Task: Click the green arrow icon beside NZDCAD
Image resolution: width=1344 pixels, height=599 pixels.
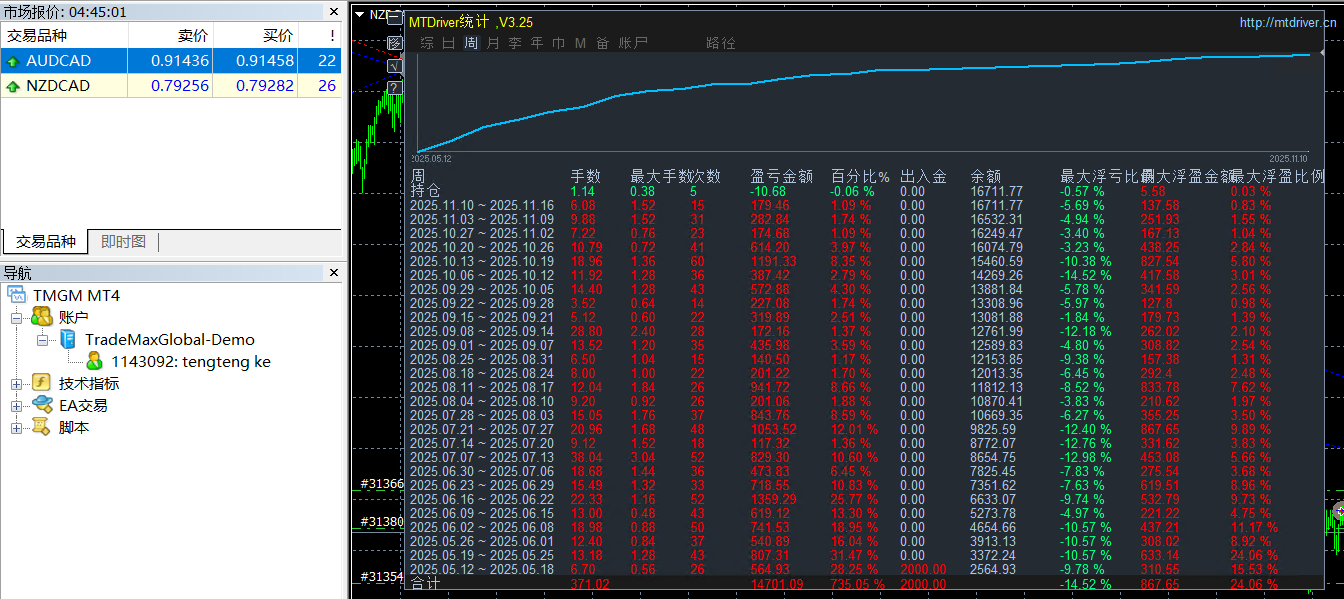Action: pos(13,86)
